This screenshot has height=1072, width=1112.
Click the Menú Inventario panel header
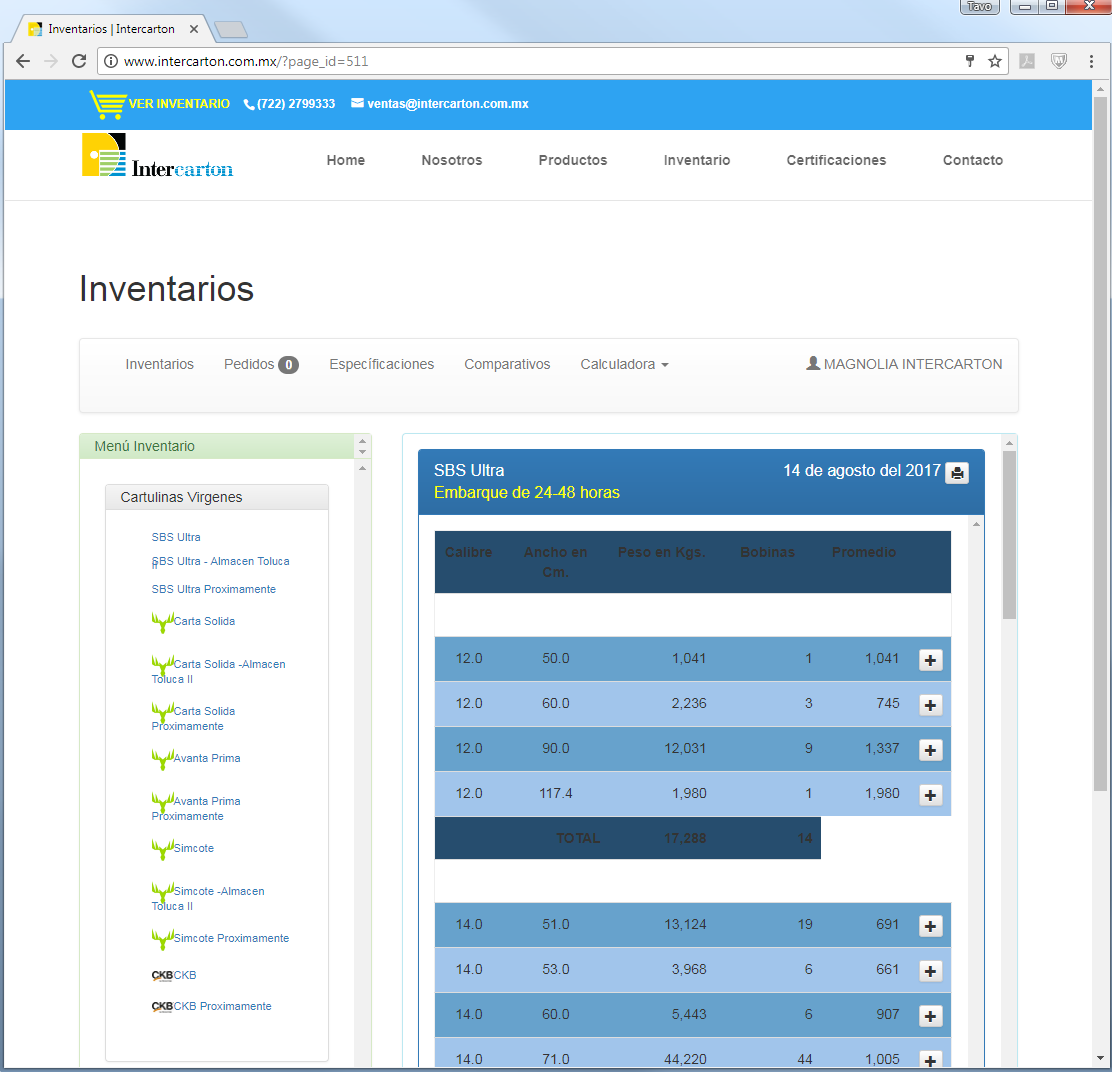(x=217, y=446)
